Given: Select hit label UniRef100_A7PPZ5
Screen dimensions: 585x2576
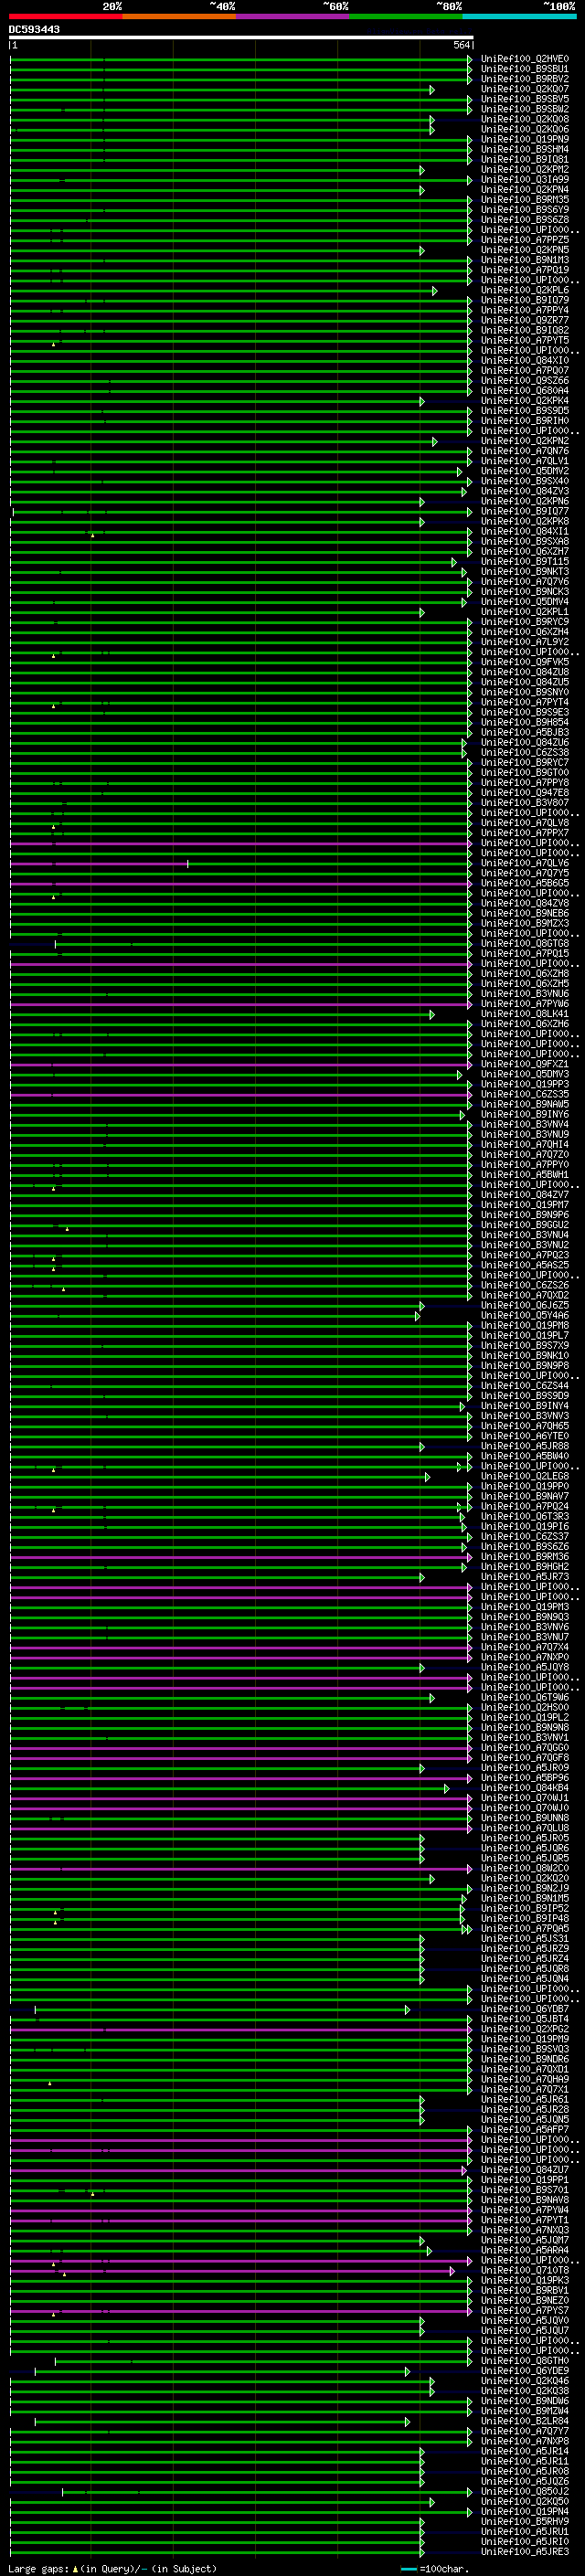Looking at the screenshot, I should [525, 240].
